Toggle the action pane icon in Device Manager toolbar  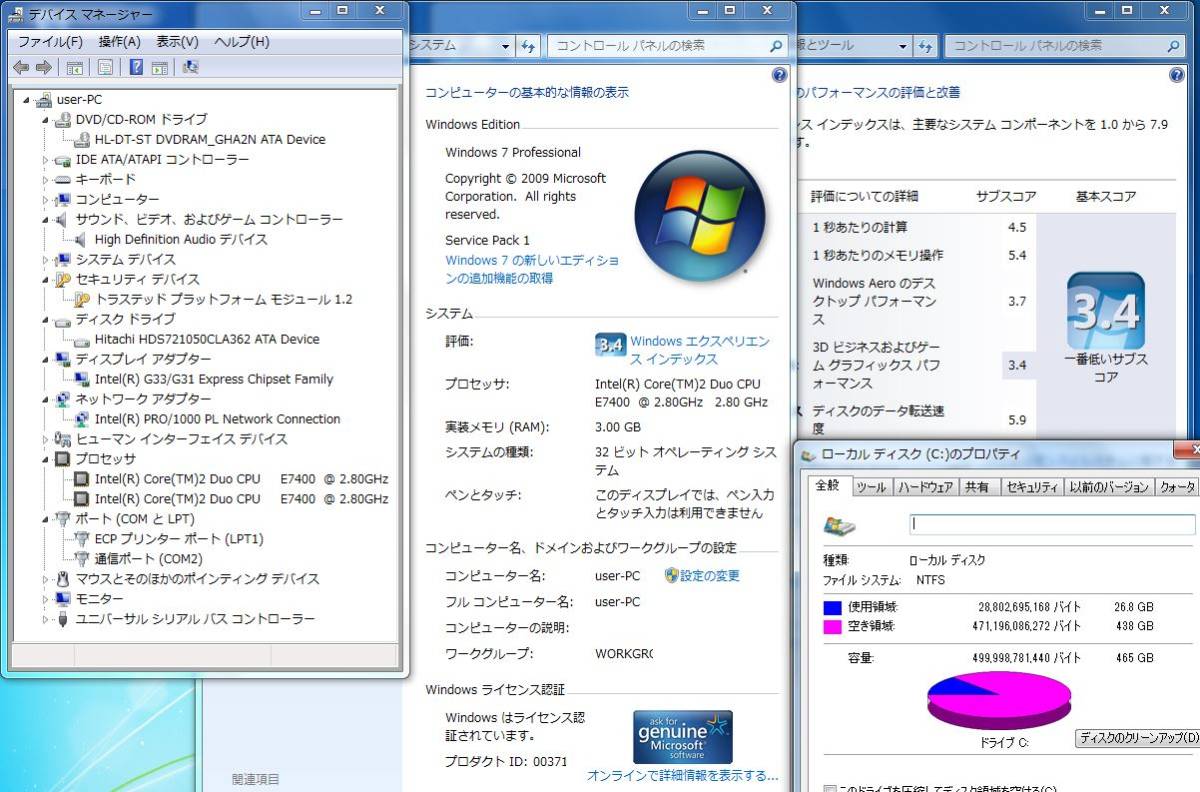[x=159, y=67]
